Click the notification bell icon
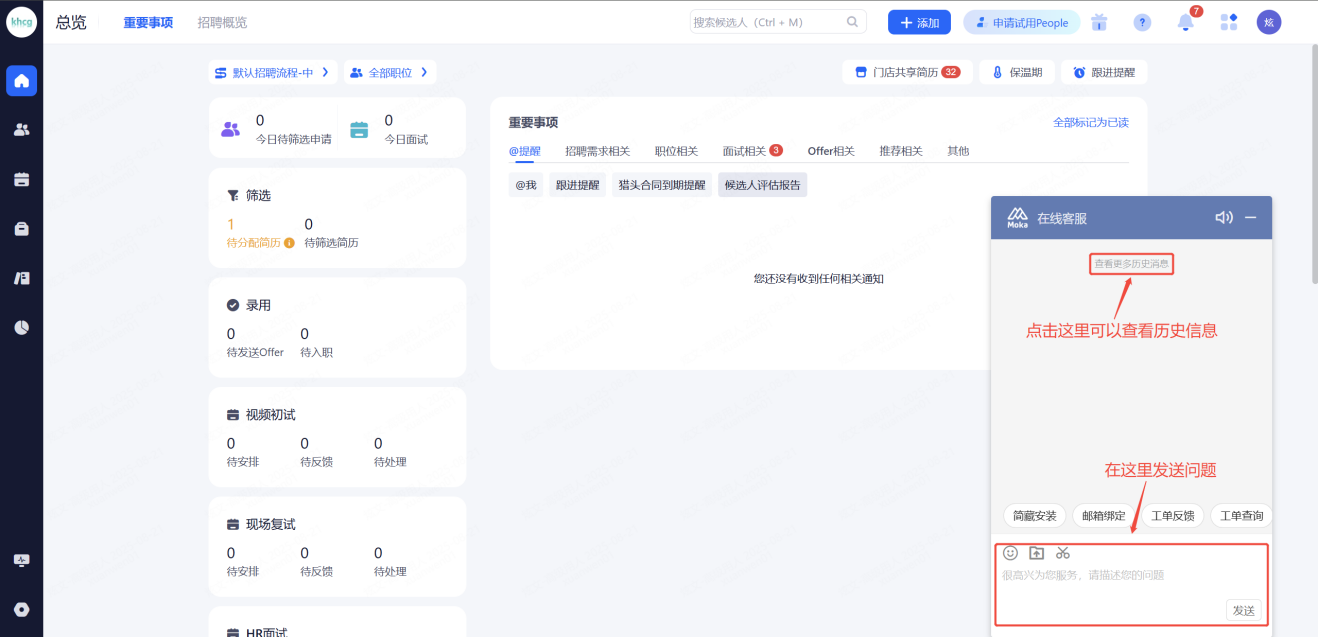This screenshot has width=1318, height=637. 1185,23
